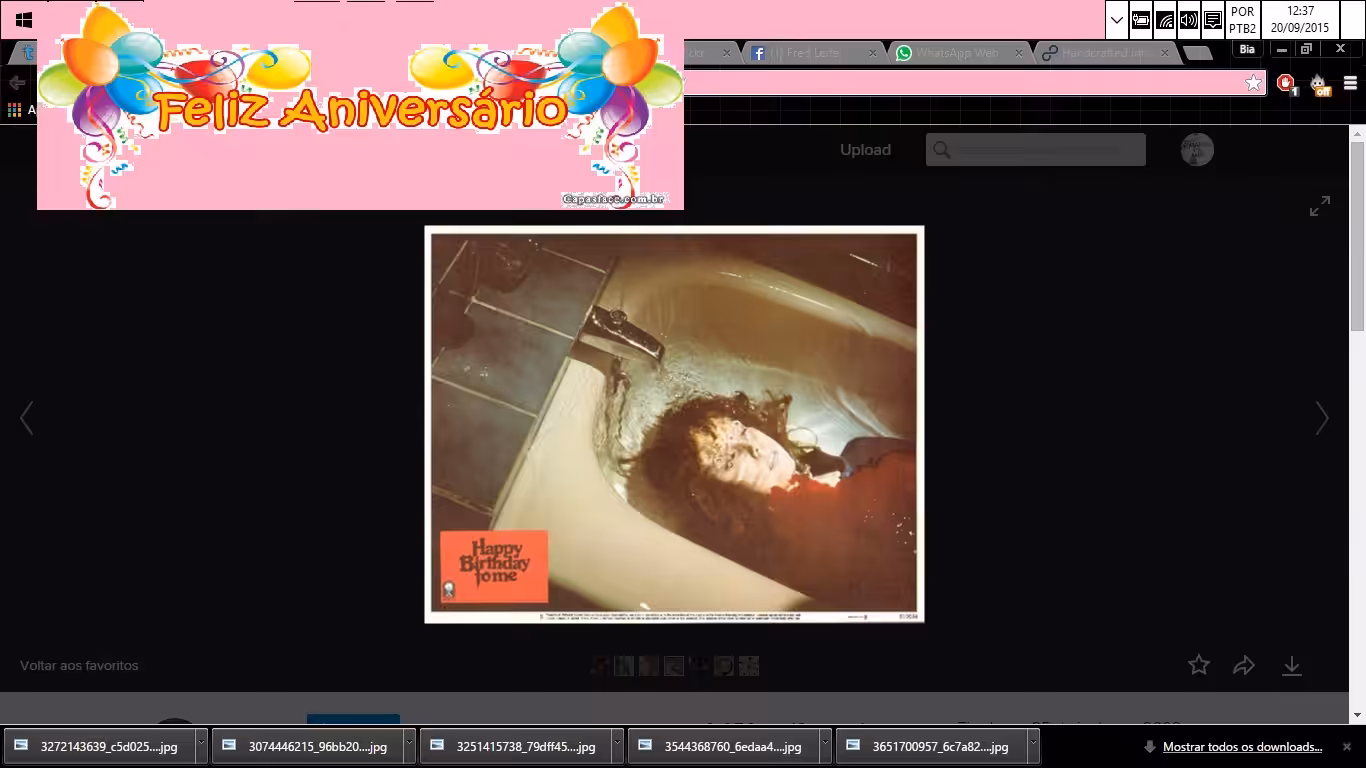Open the AdBlock extension icon

pyautogui.click(x=1286, y=84)
